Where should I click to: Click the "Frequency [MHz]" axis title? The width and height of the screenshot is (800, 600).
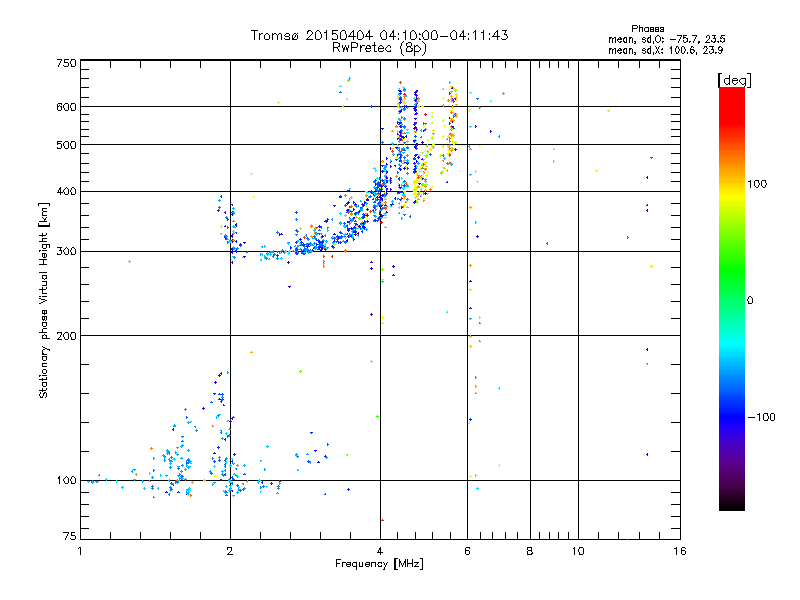379,564
